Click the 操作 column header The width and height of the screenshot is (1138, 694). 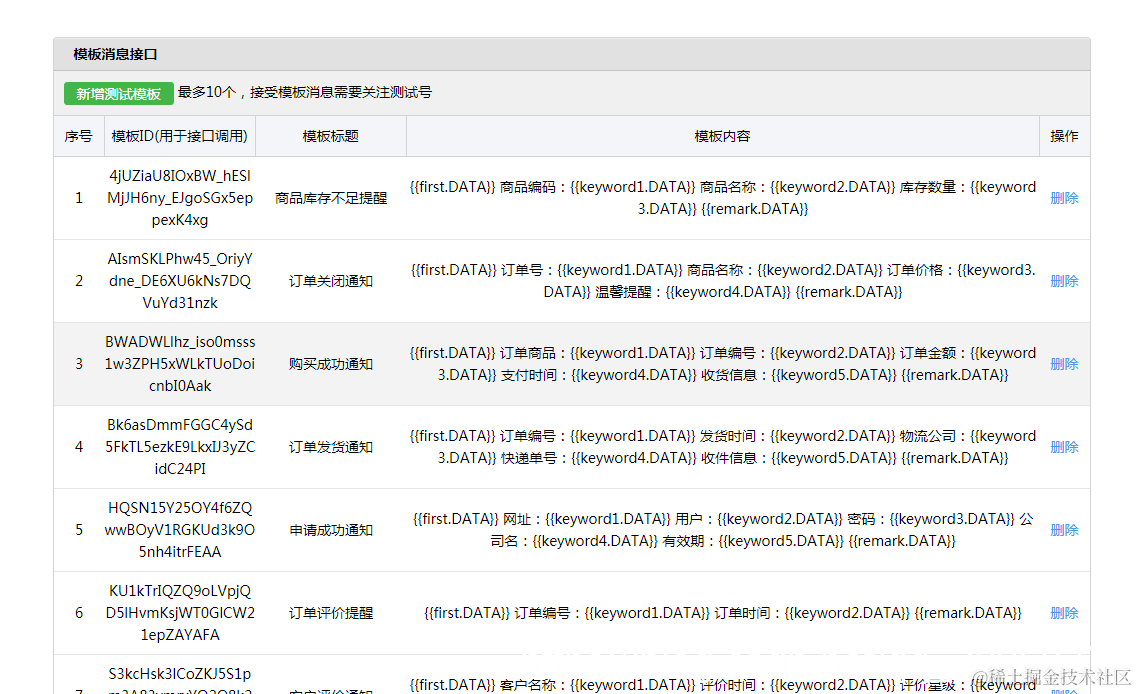(1064, 136)
